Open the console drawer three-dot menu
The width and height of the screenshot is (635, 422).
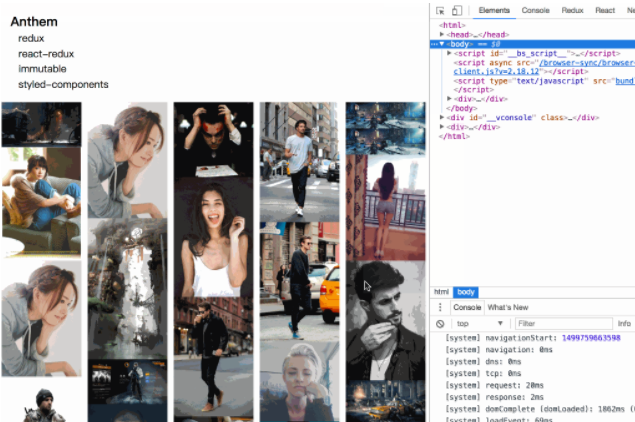(440, 307)
